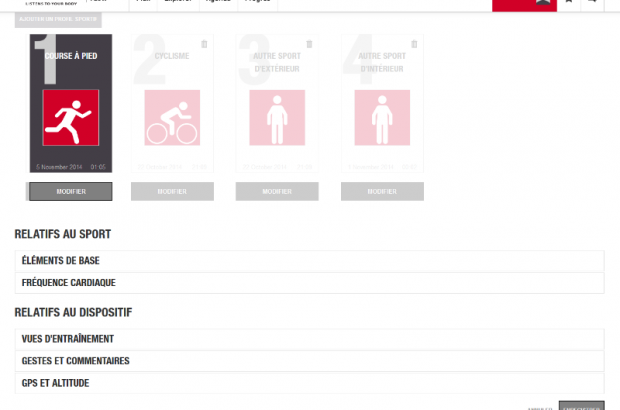Click Modifier under Autre sport d'extérieur
This screenshot has width=620, height=410.
(277, 191)
